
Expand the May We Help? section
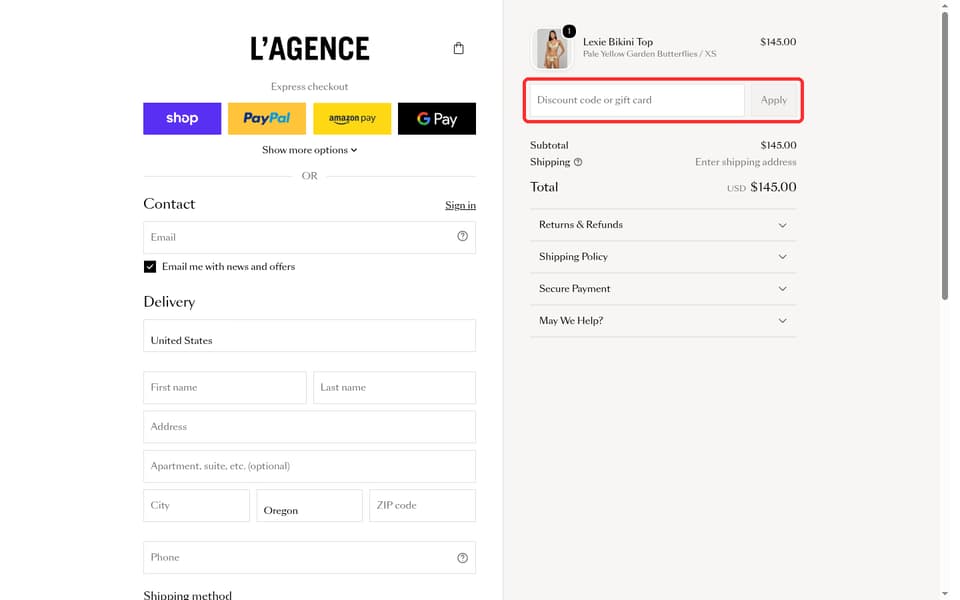[x=663, y=321]
